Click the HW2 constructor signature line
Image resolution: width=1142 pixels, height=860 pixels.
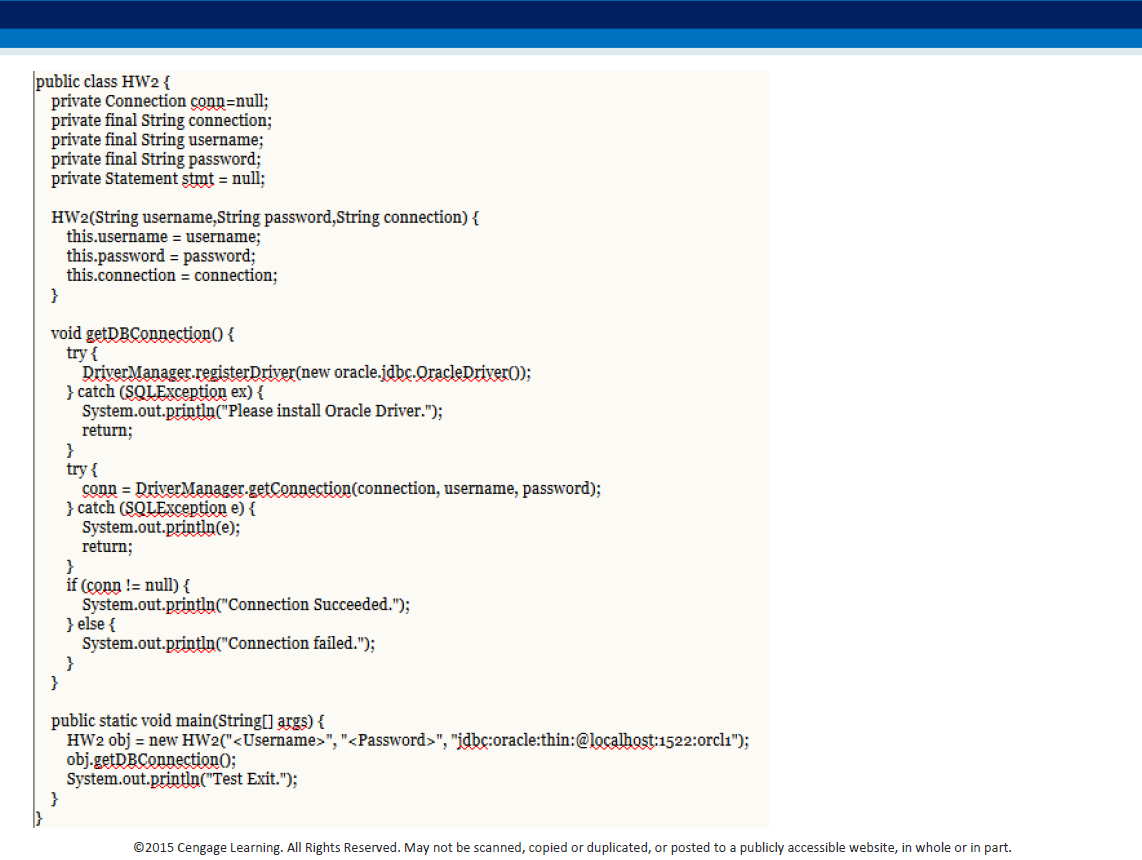pos(264,217)
